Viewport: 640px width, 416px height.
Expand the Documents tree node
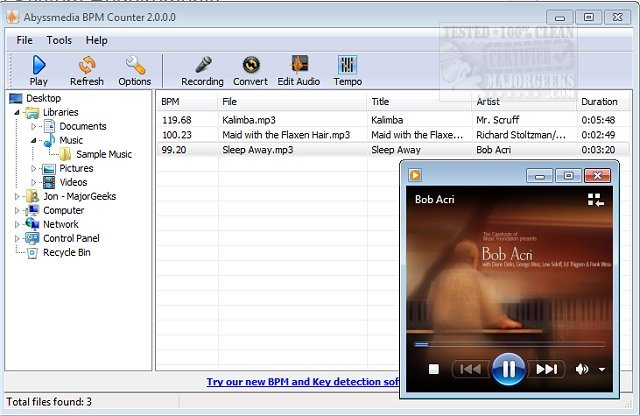33,127
